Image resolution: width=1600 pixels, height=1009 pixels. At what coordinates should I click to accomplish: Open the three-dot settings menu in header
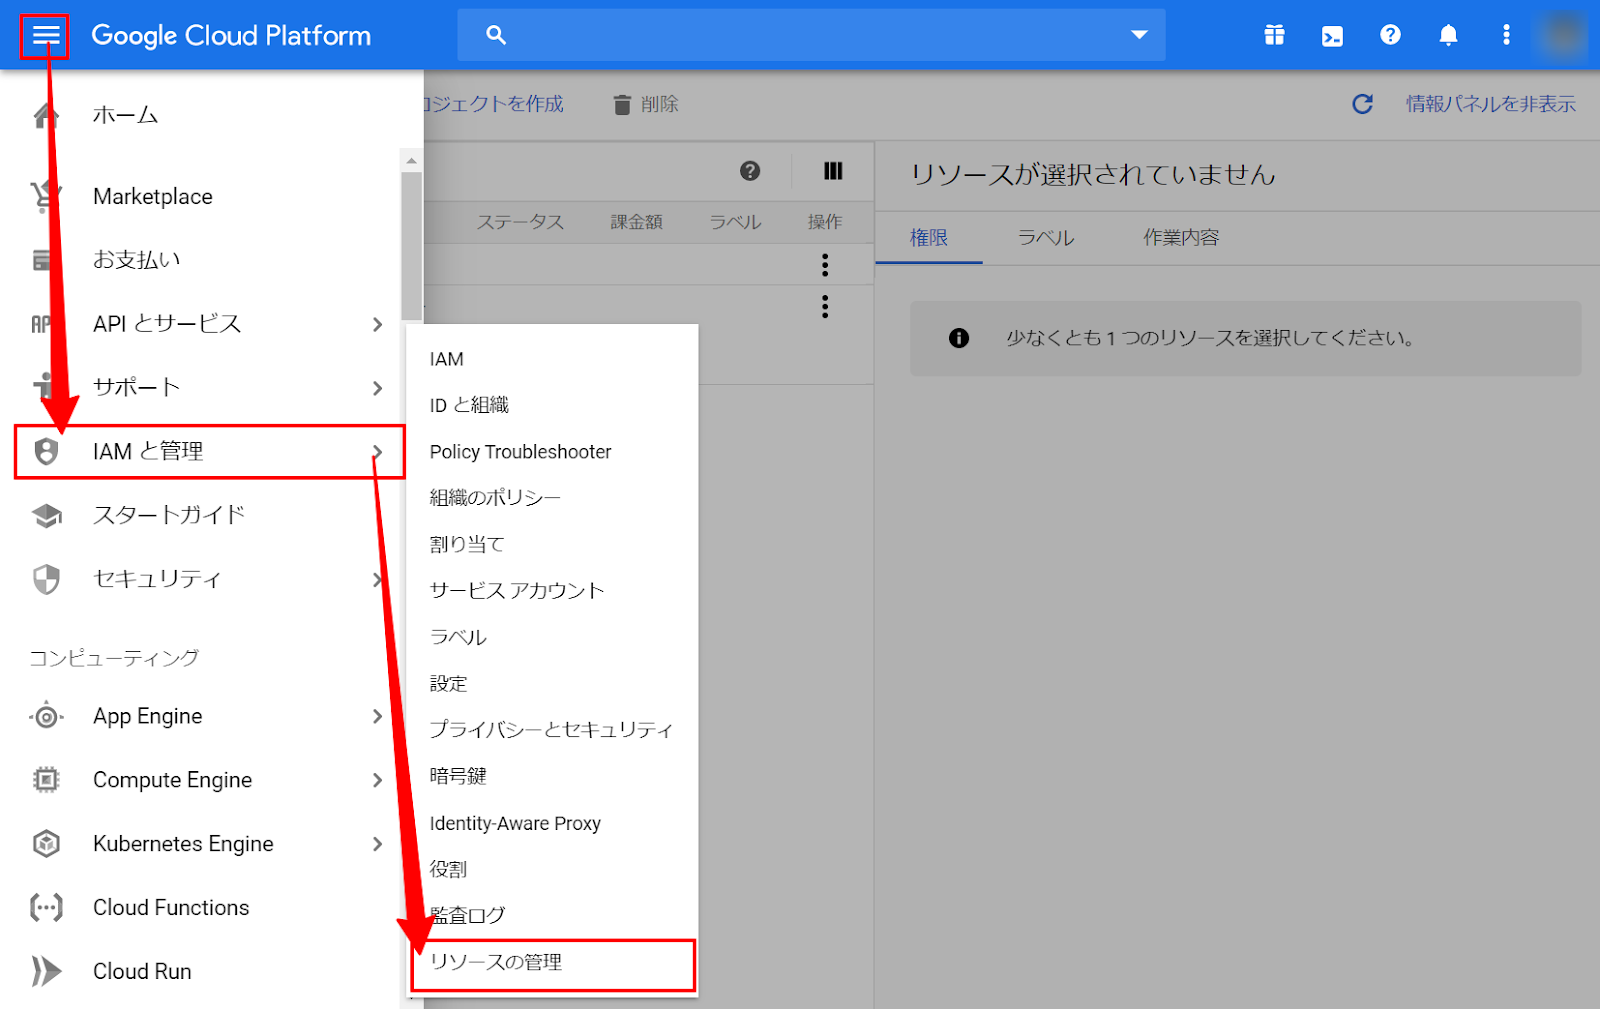point(1506,35)
